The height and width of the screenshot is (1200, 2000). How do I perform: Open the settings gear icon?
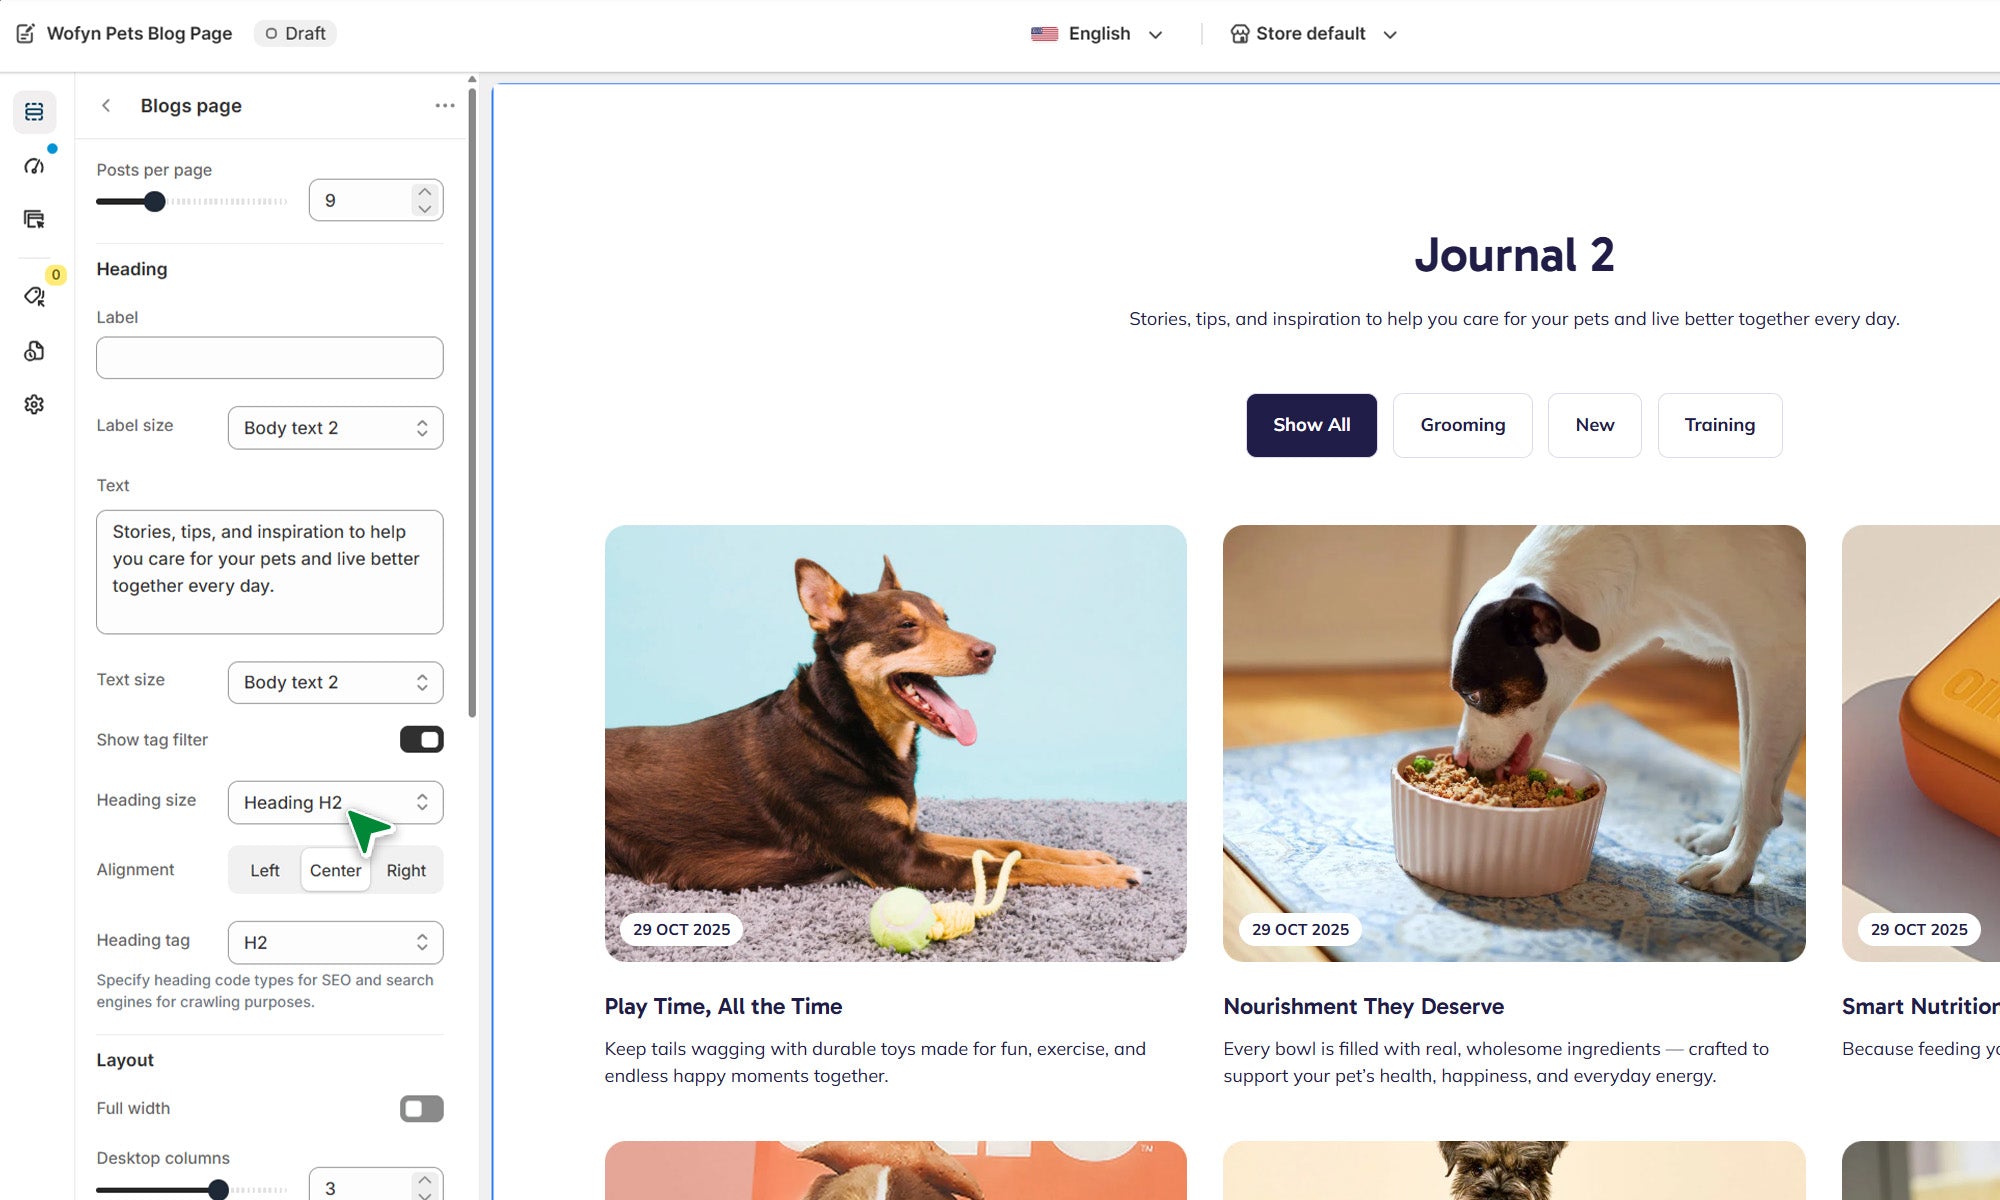[x=34, y=404]
